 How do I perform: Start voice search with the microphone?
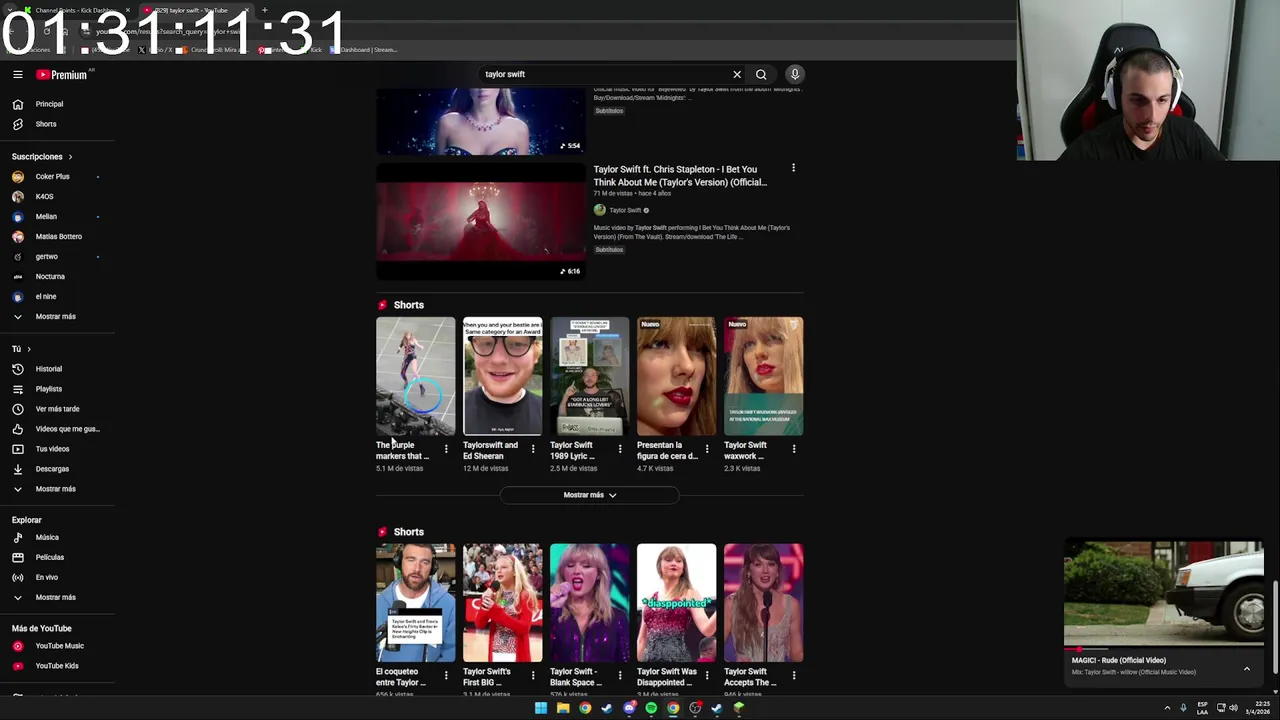[x=795, y=74]
